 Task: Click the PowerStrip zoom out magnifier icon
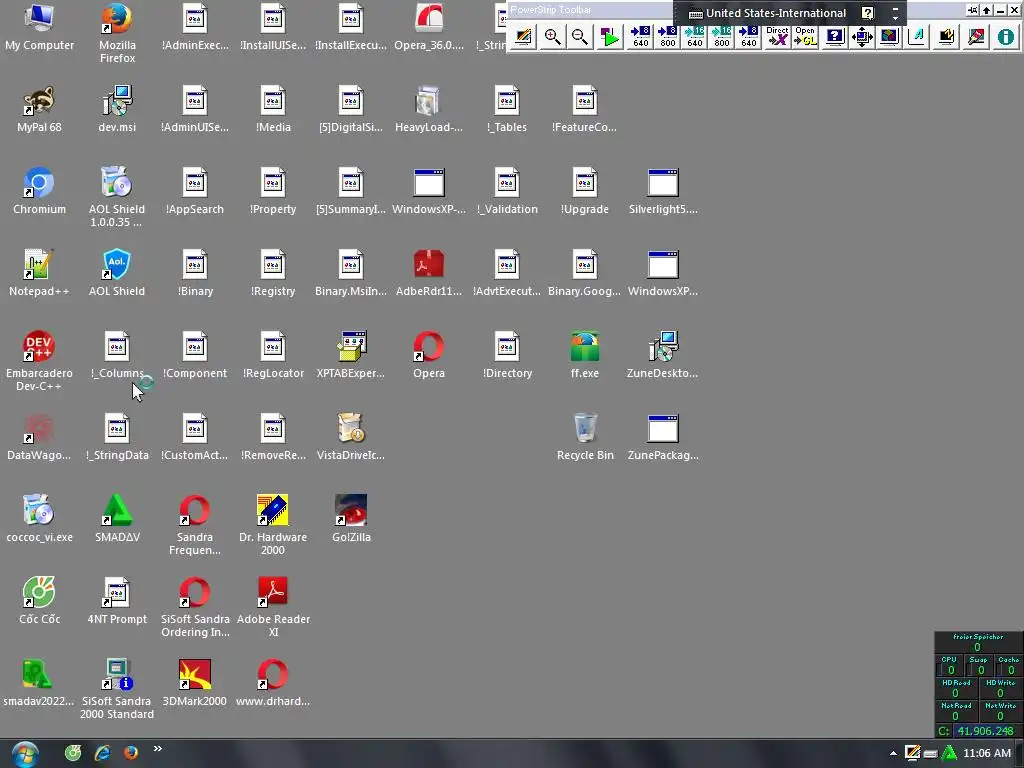(x=579, y=37)
